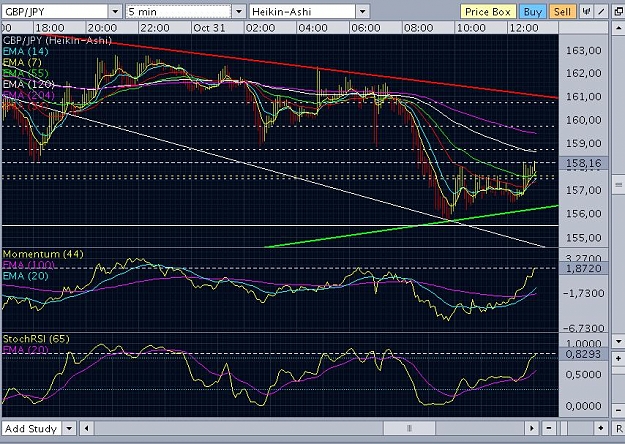Viewport: 625px width, 444px height.
Task: Open the Heikin-Ashi chart type dropdown arrow
Action: click(x=363, y=12)
